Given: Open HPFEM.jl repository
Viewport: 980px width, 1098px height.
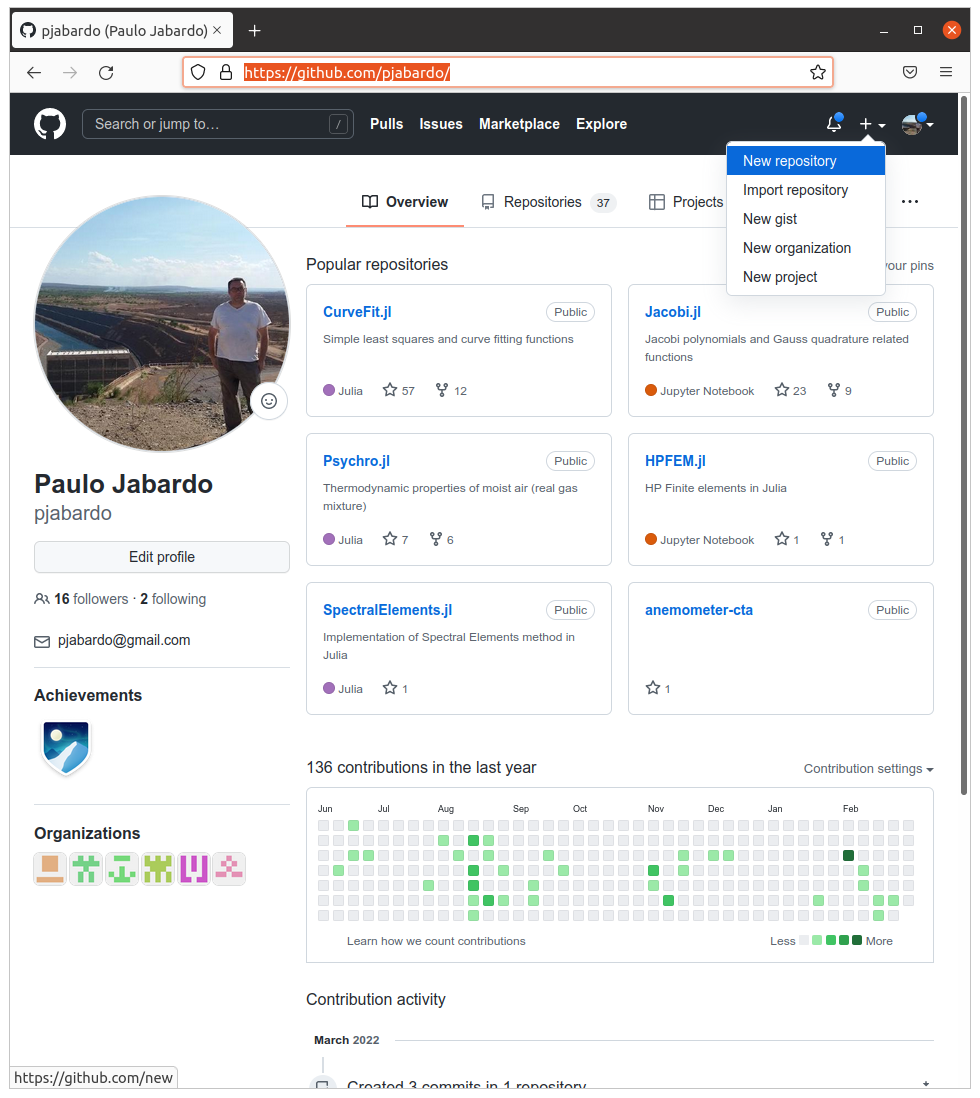Looking at the screenshot, I should pyautogui.click(x=675, y=461).
